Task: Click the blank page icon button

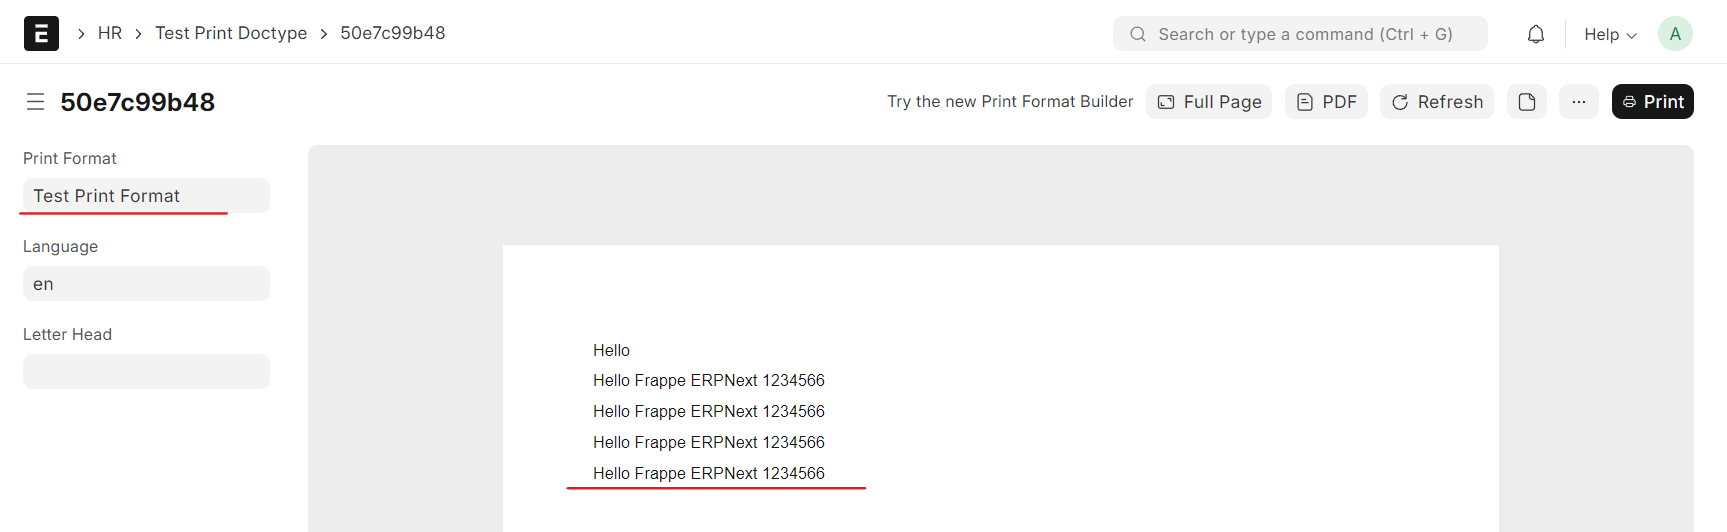Action: [x=1526, y=102]
